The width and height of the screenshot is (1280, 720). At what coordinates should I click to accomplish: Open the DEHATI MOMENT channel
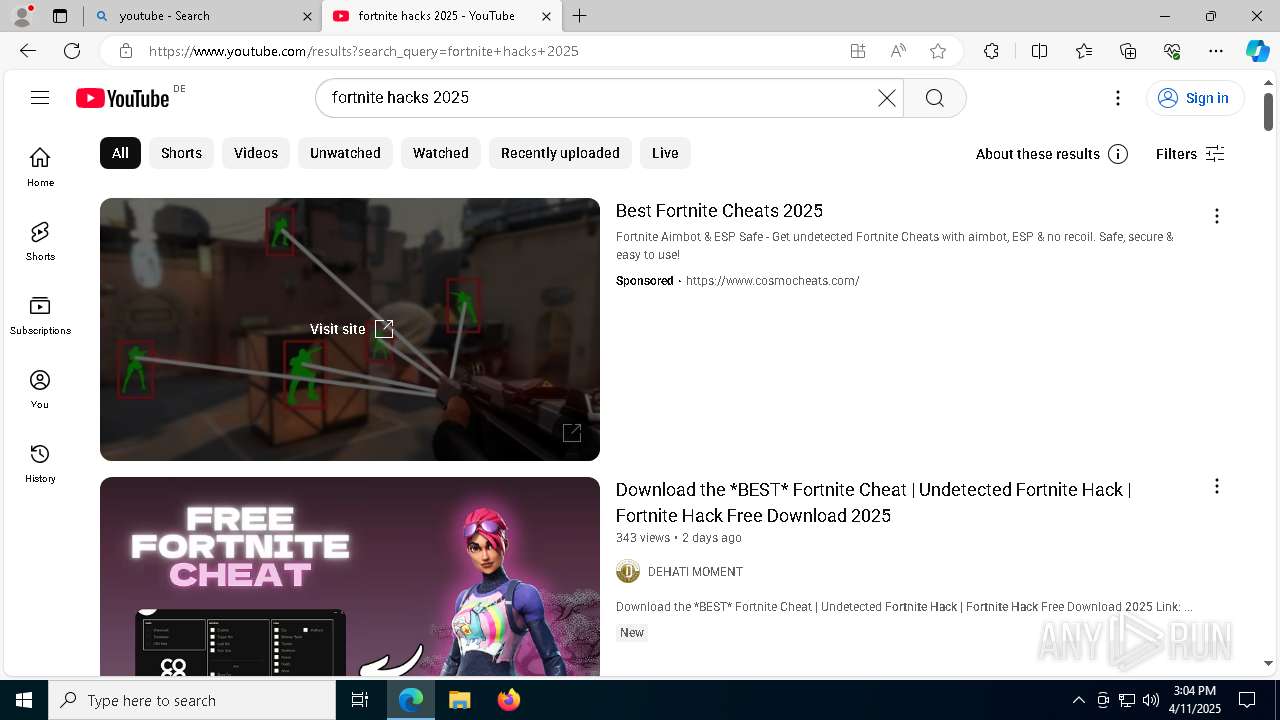[695, 572]
